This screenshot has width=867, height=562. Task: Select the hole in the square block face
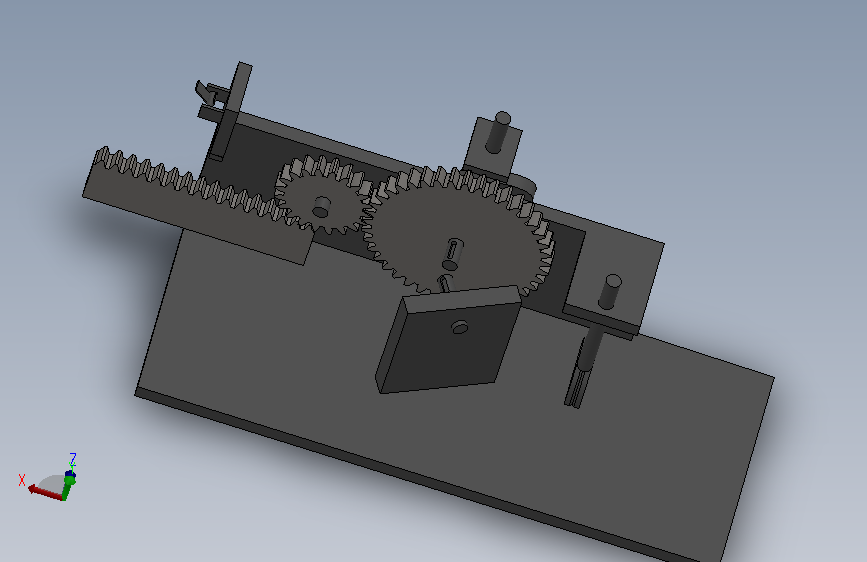[x=459, y=328]
